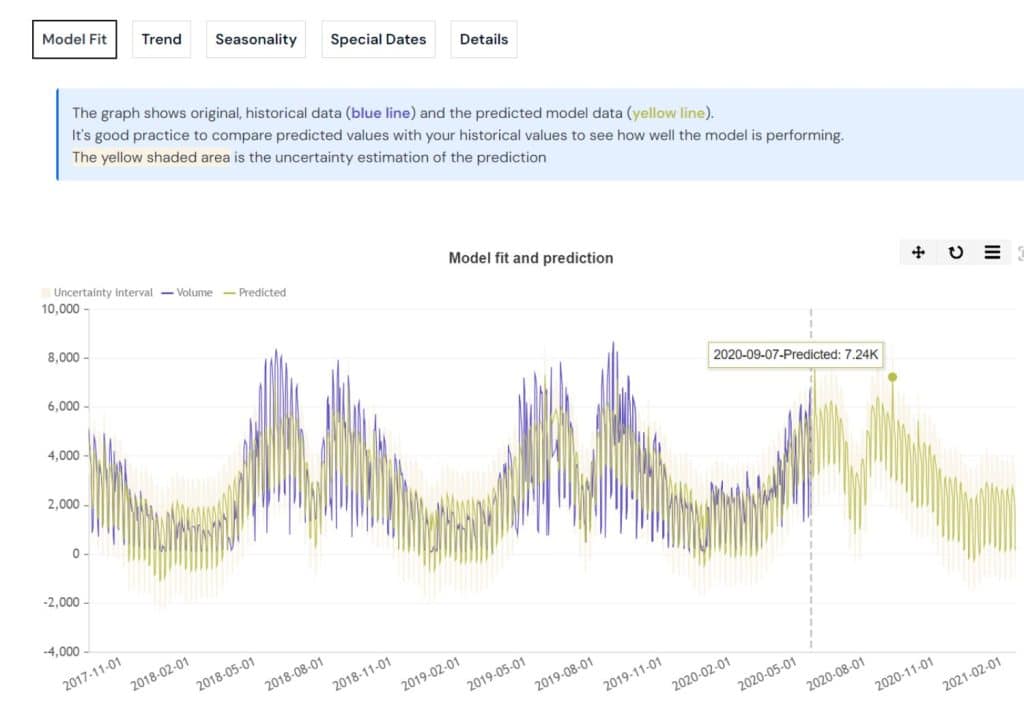Select the pan (move) chart tool

(x=918, y=253)
